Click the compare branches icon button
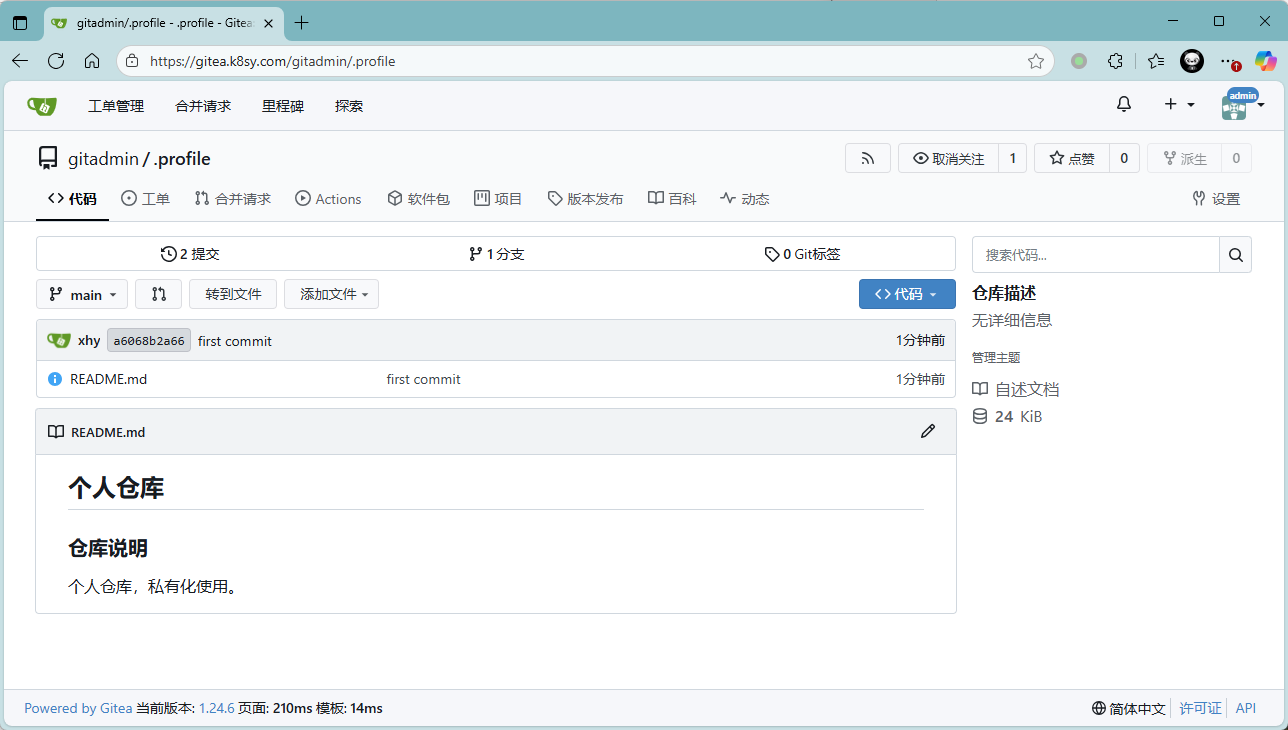This screenshot has width=1288, height=730. point(158,294)
